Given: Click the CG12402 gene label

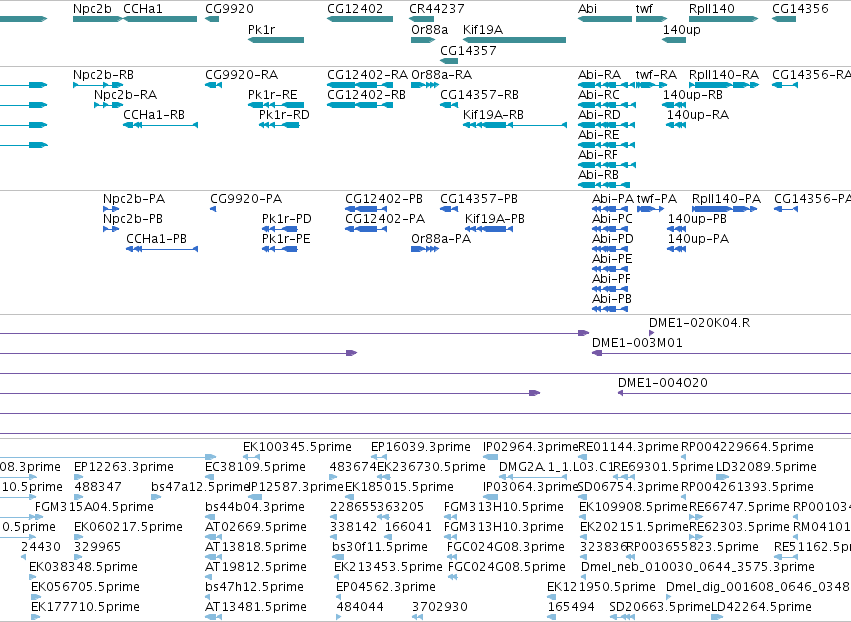Looking at the screenshot, I should point(355,9).
